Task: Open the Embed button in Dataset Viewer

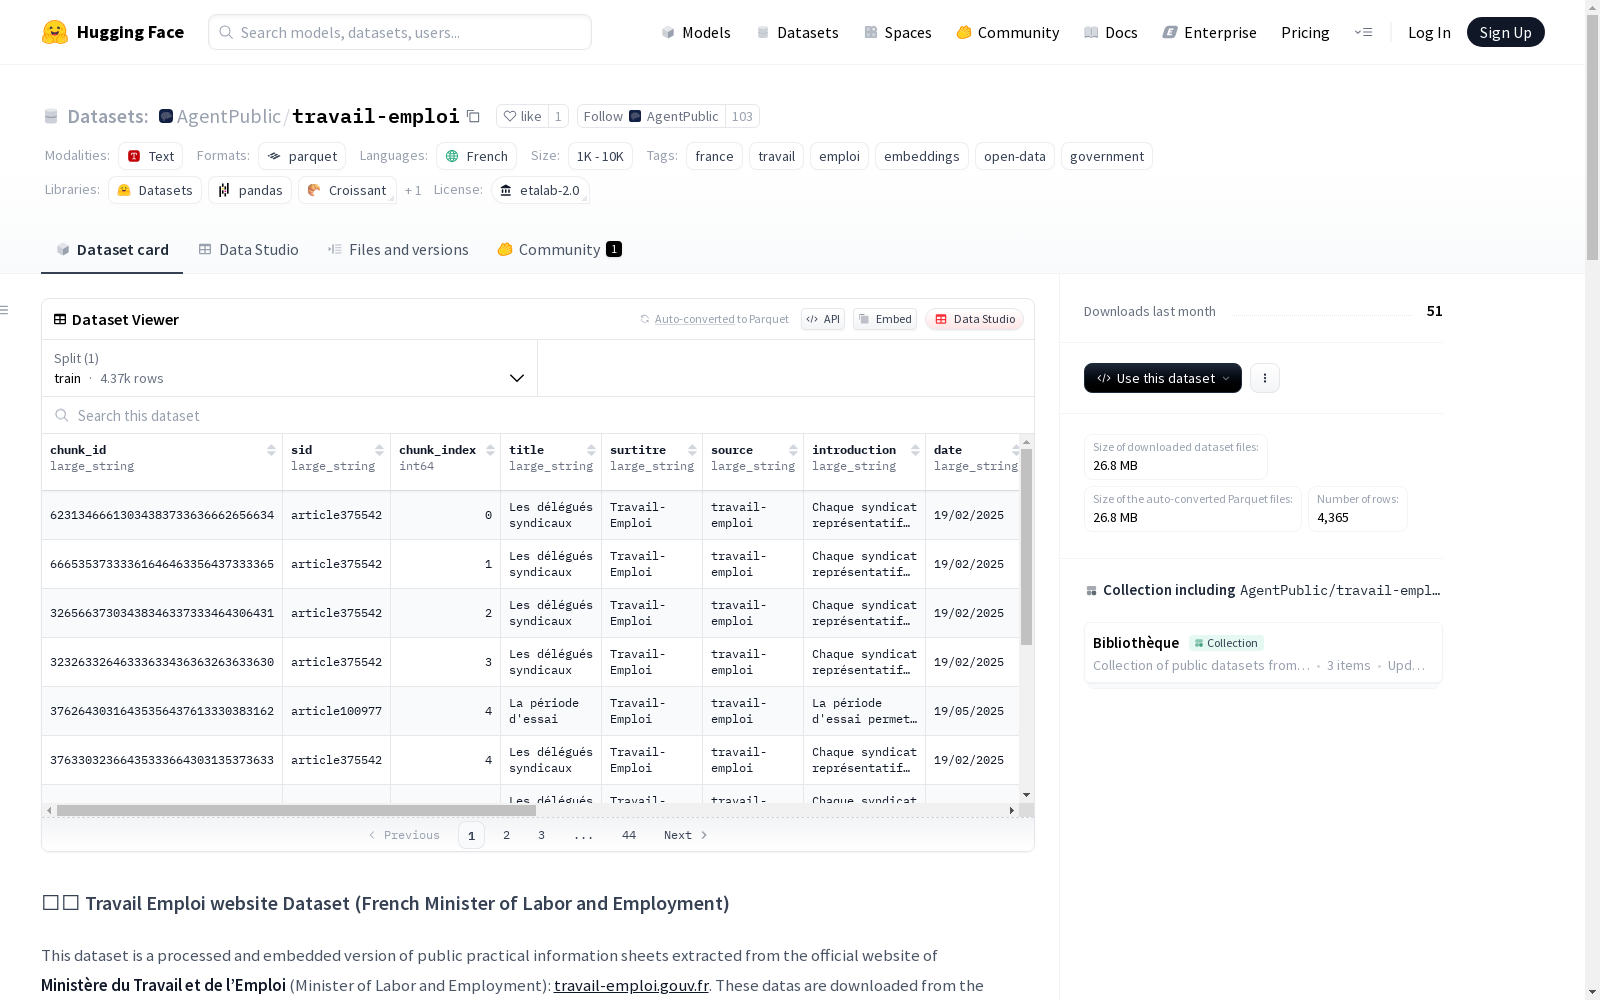Action: click(885, 319)
